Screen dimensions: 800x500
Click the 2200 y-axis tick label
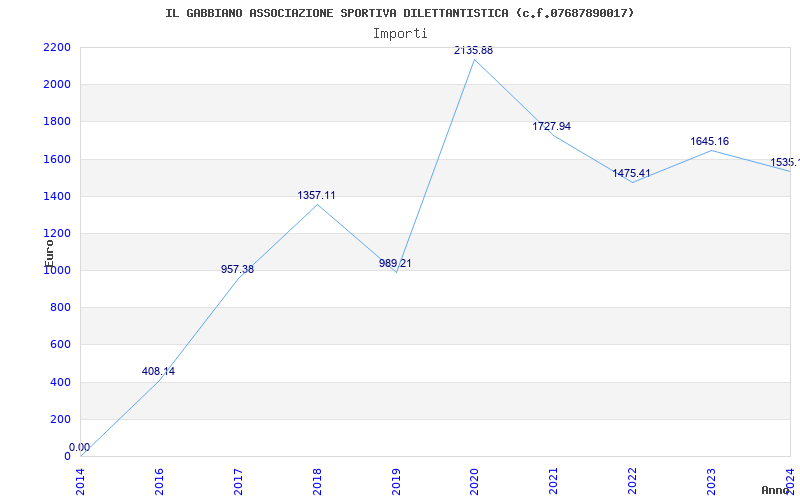57,47
